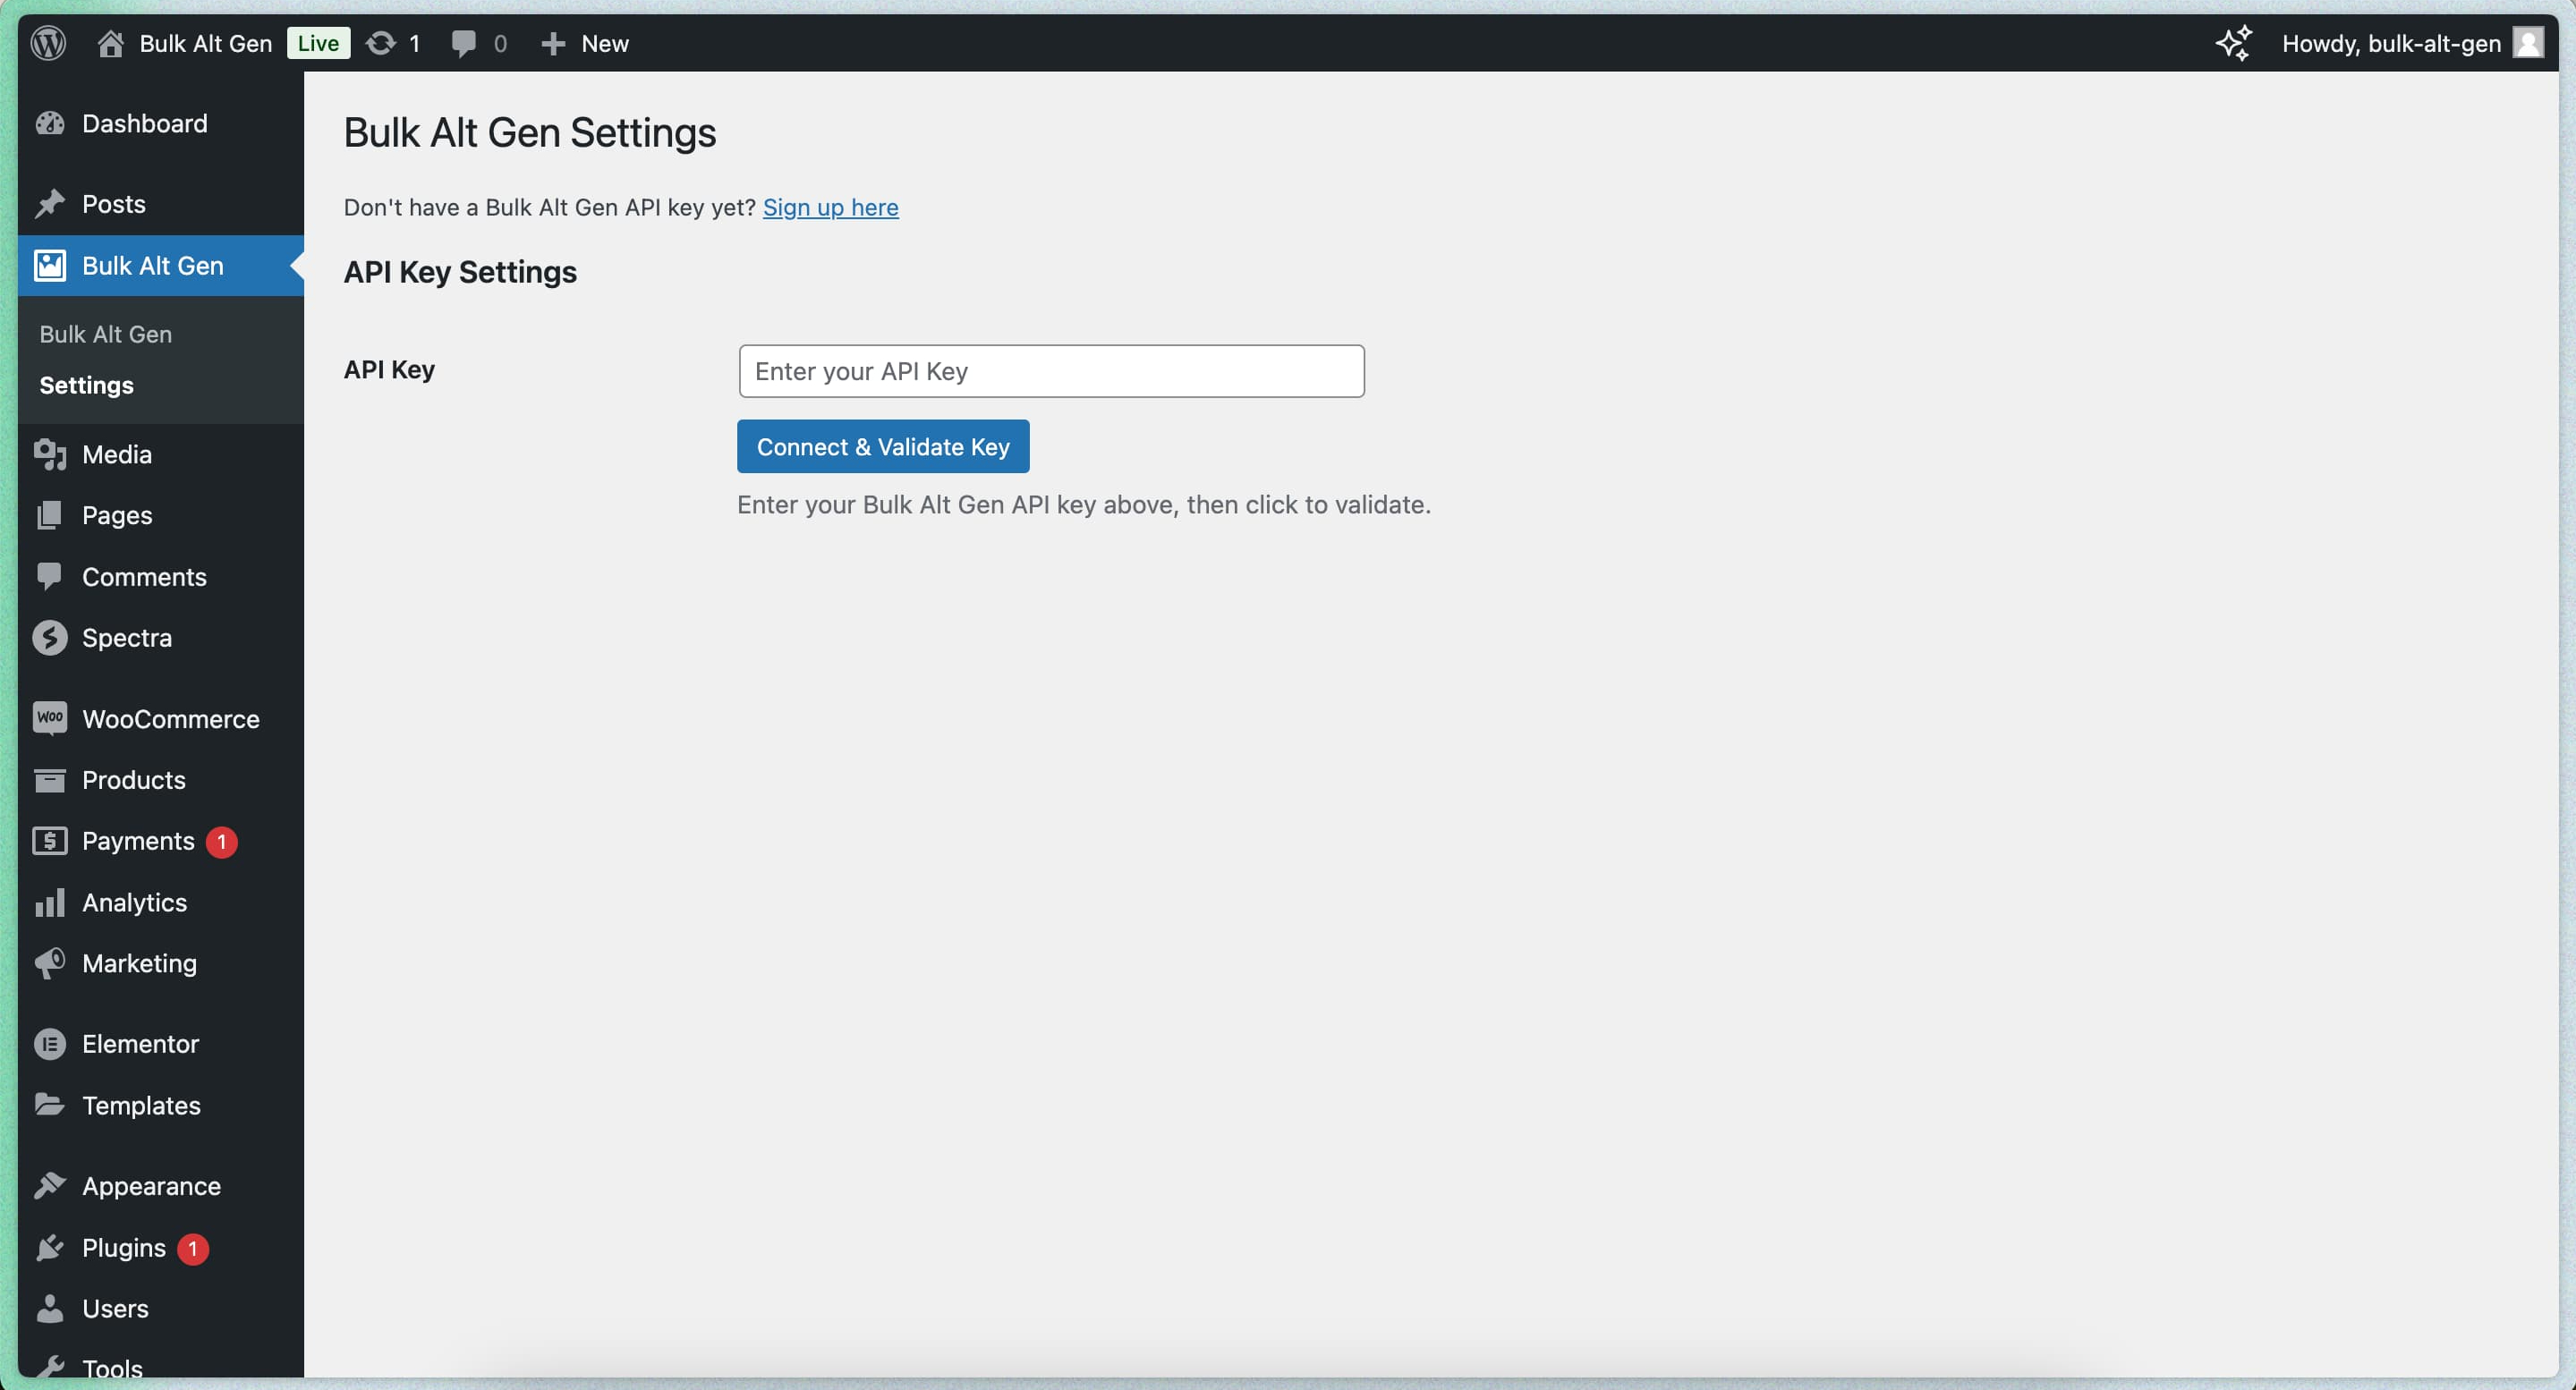Viewport: 2576px width, 1390px height.
Task: Select the Spectra lightning bolt icon
Action: tap(51, 638)
